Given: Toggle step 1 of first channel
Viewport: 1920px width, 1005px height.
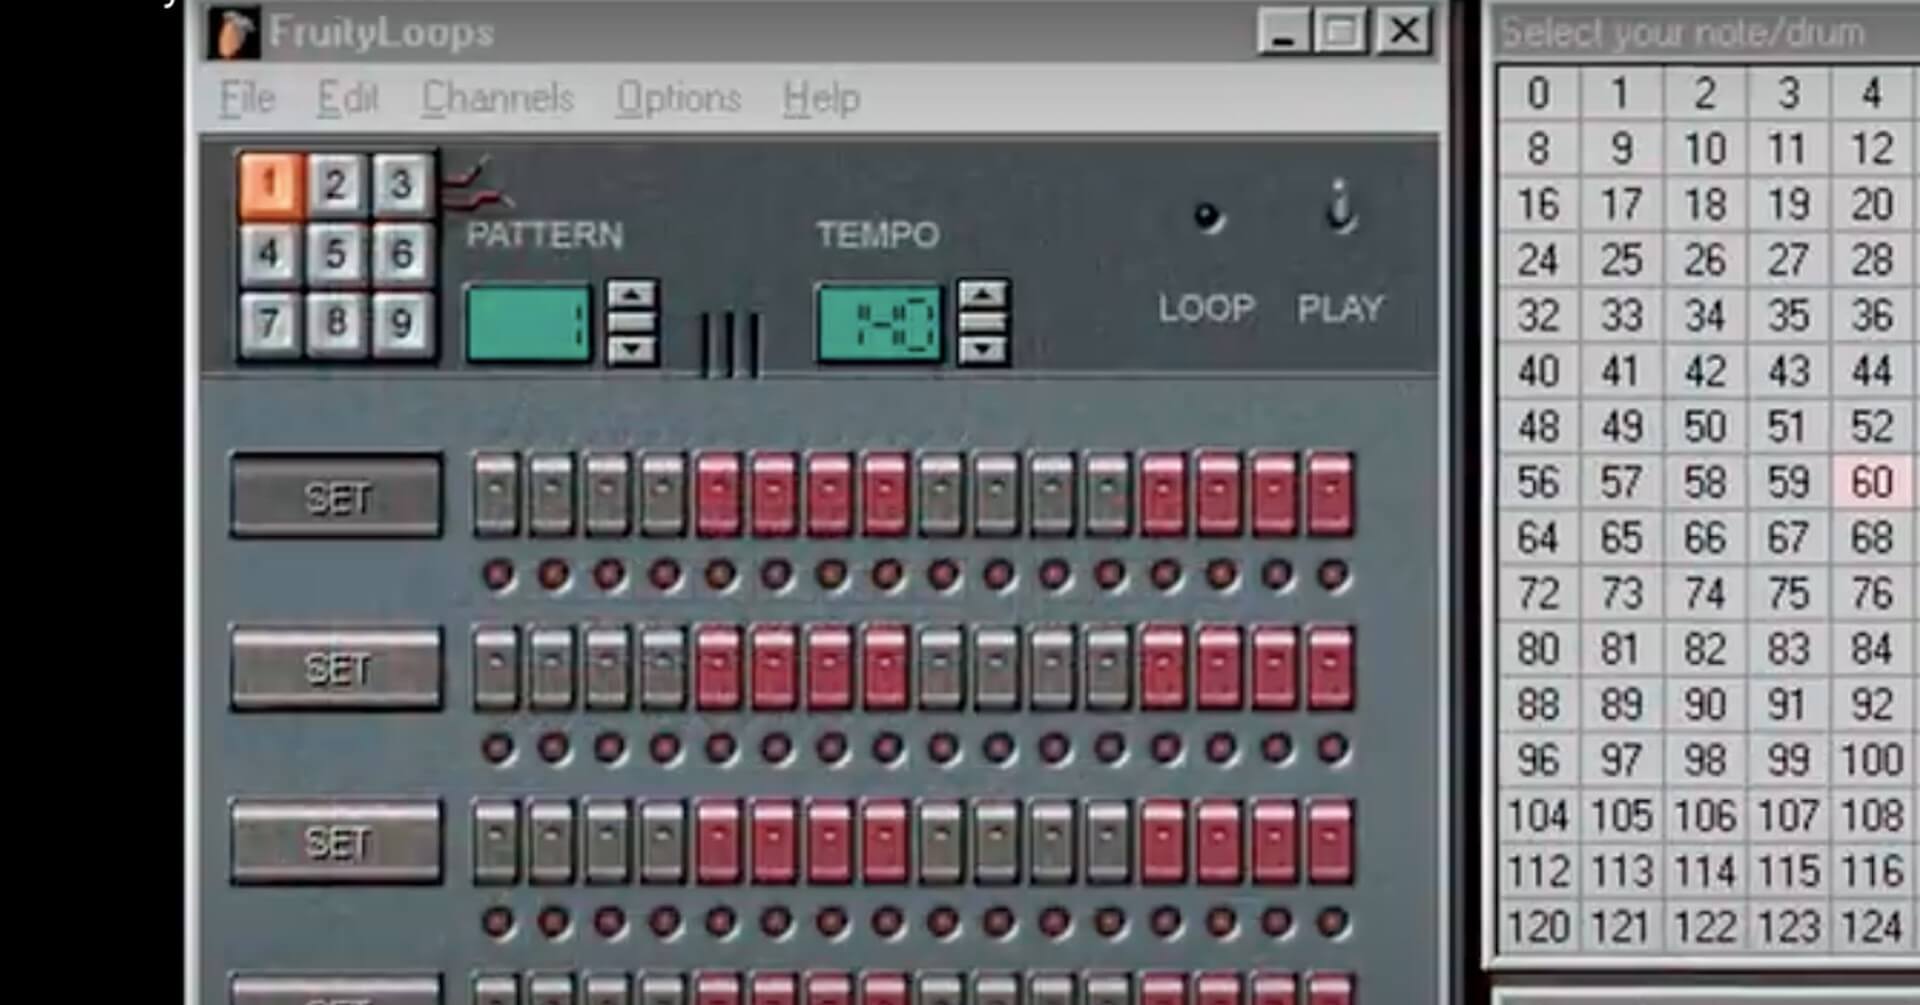Looking at the screenshot, I should pos(496,495).
